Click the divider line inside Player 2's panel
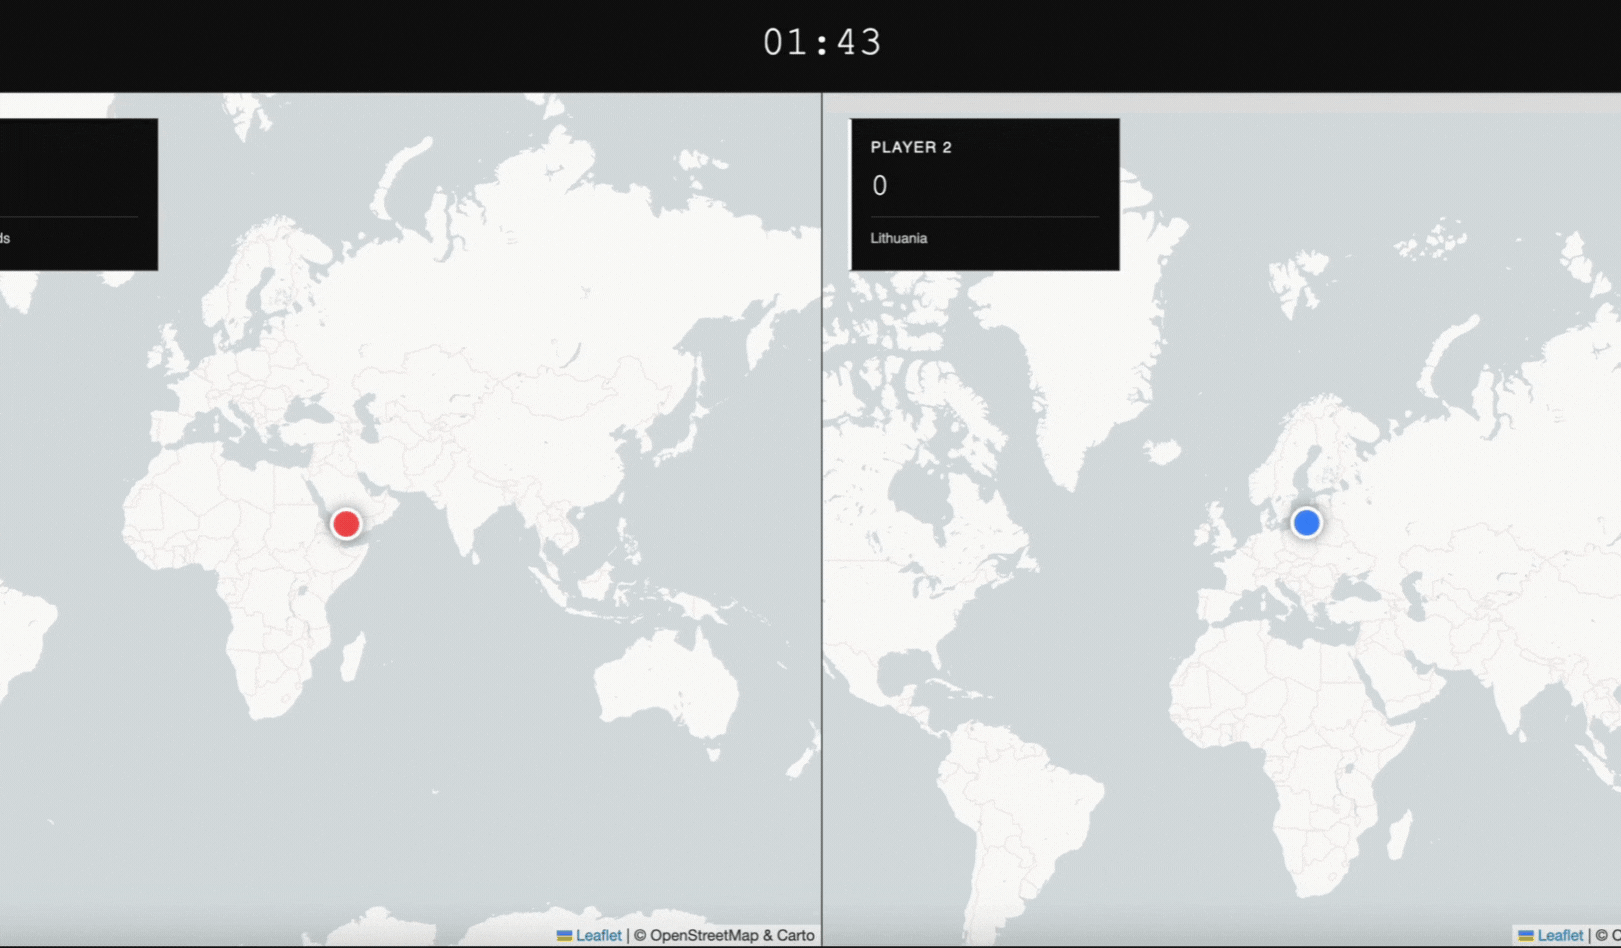The height and width of the screenshot is (948, 1621). [x=983, y=216]
